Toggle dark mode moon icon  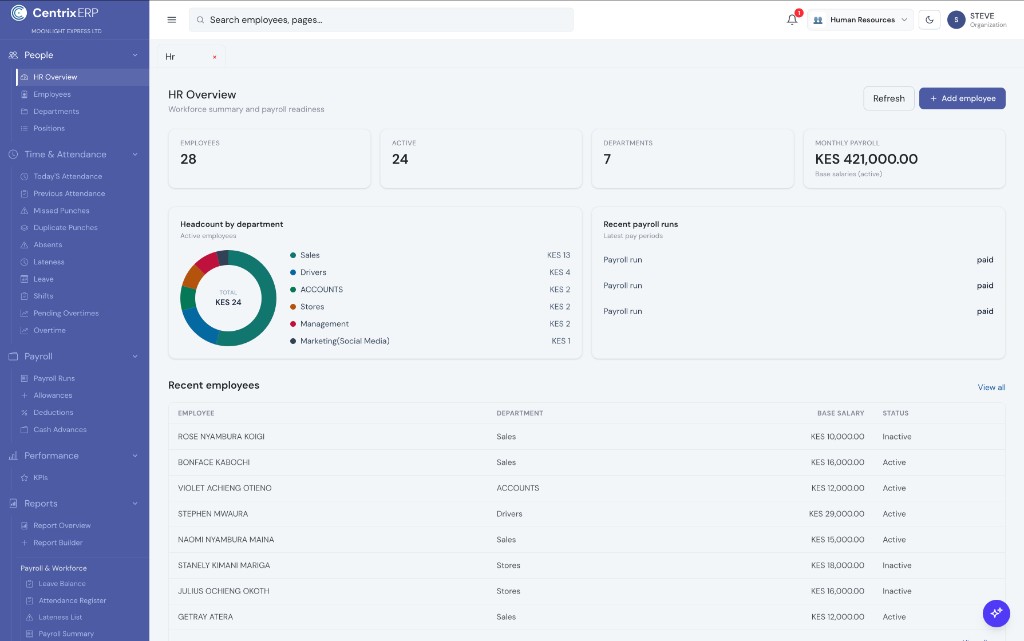coord(929,20)
